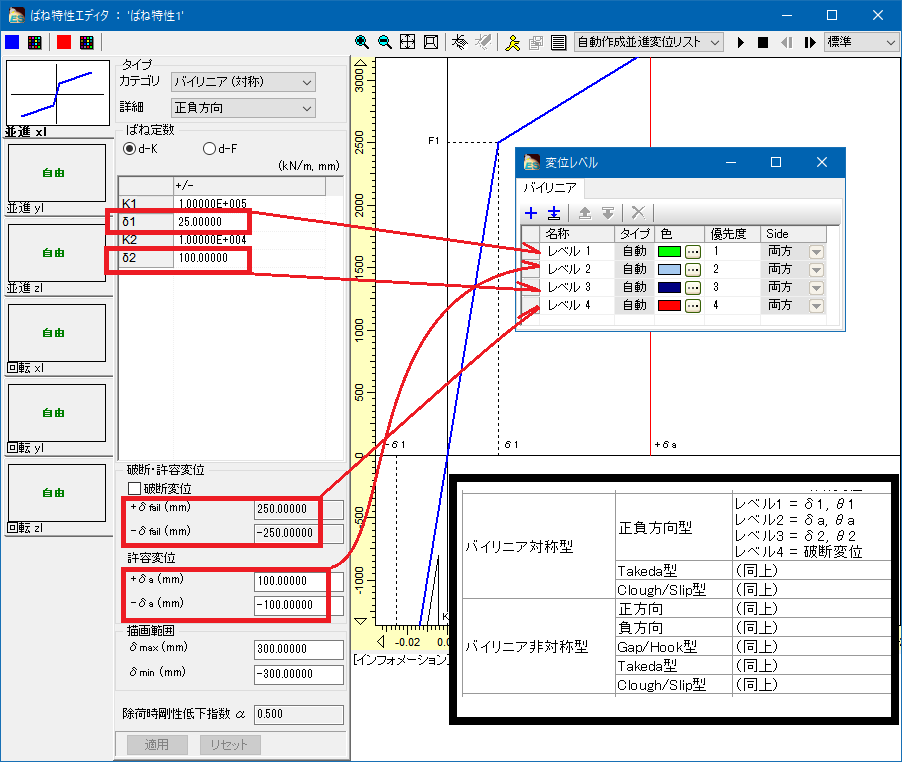Viewport: 902px width, 762px height.
Task: Select the d-K radio button
Action: [130, 149]
